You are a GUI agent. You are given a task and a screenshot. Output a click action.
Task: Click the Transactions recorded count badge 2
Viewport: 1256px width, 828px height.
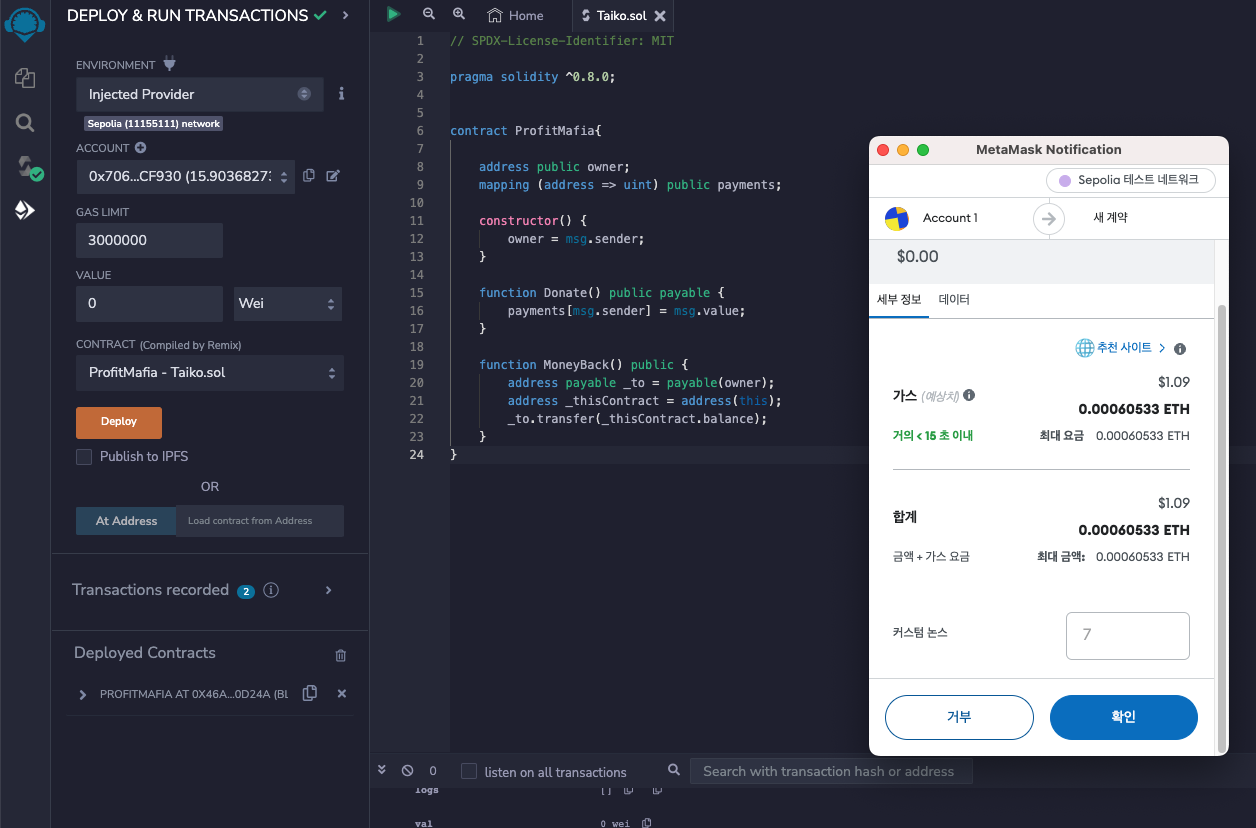pyautogui.click(x=246, y=591)
